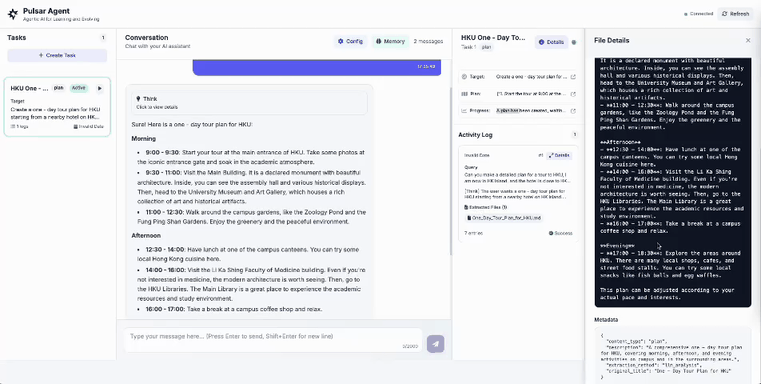Click the Pulsar Agent star logo

click(13, 14)
